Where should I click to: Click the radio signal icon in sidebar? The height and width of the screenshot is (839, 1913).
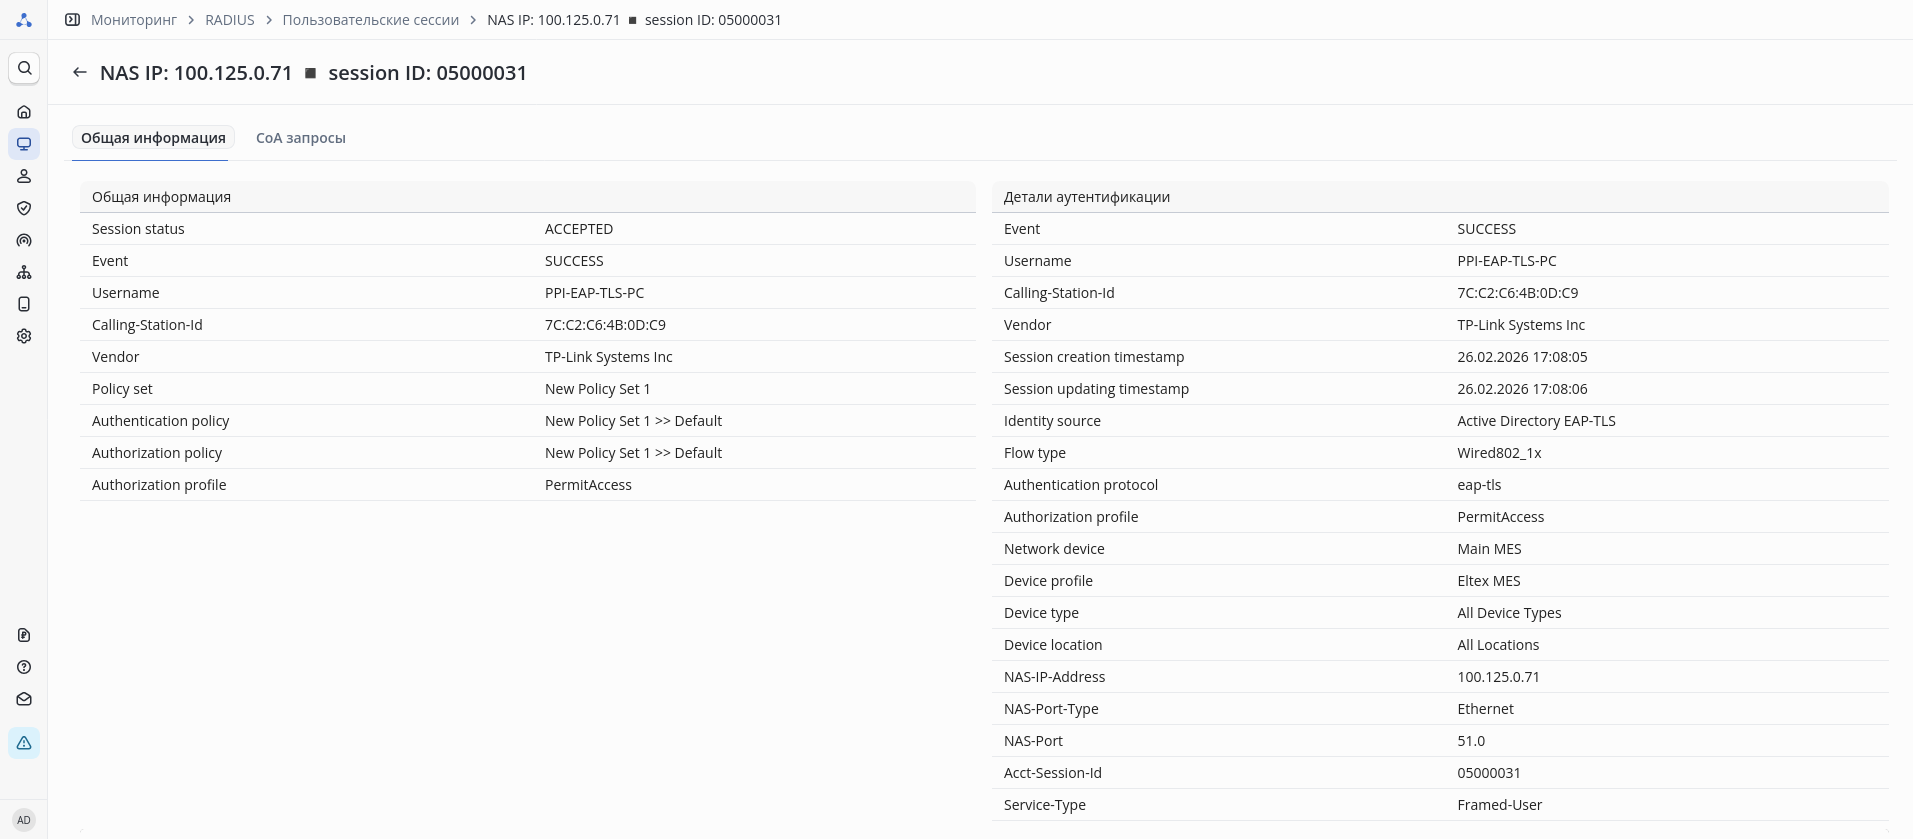24,240
